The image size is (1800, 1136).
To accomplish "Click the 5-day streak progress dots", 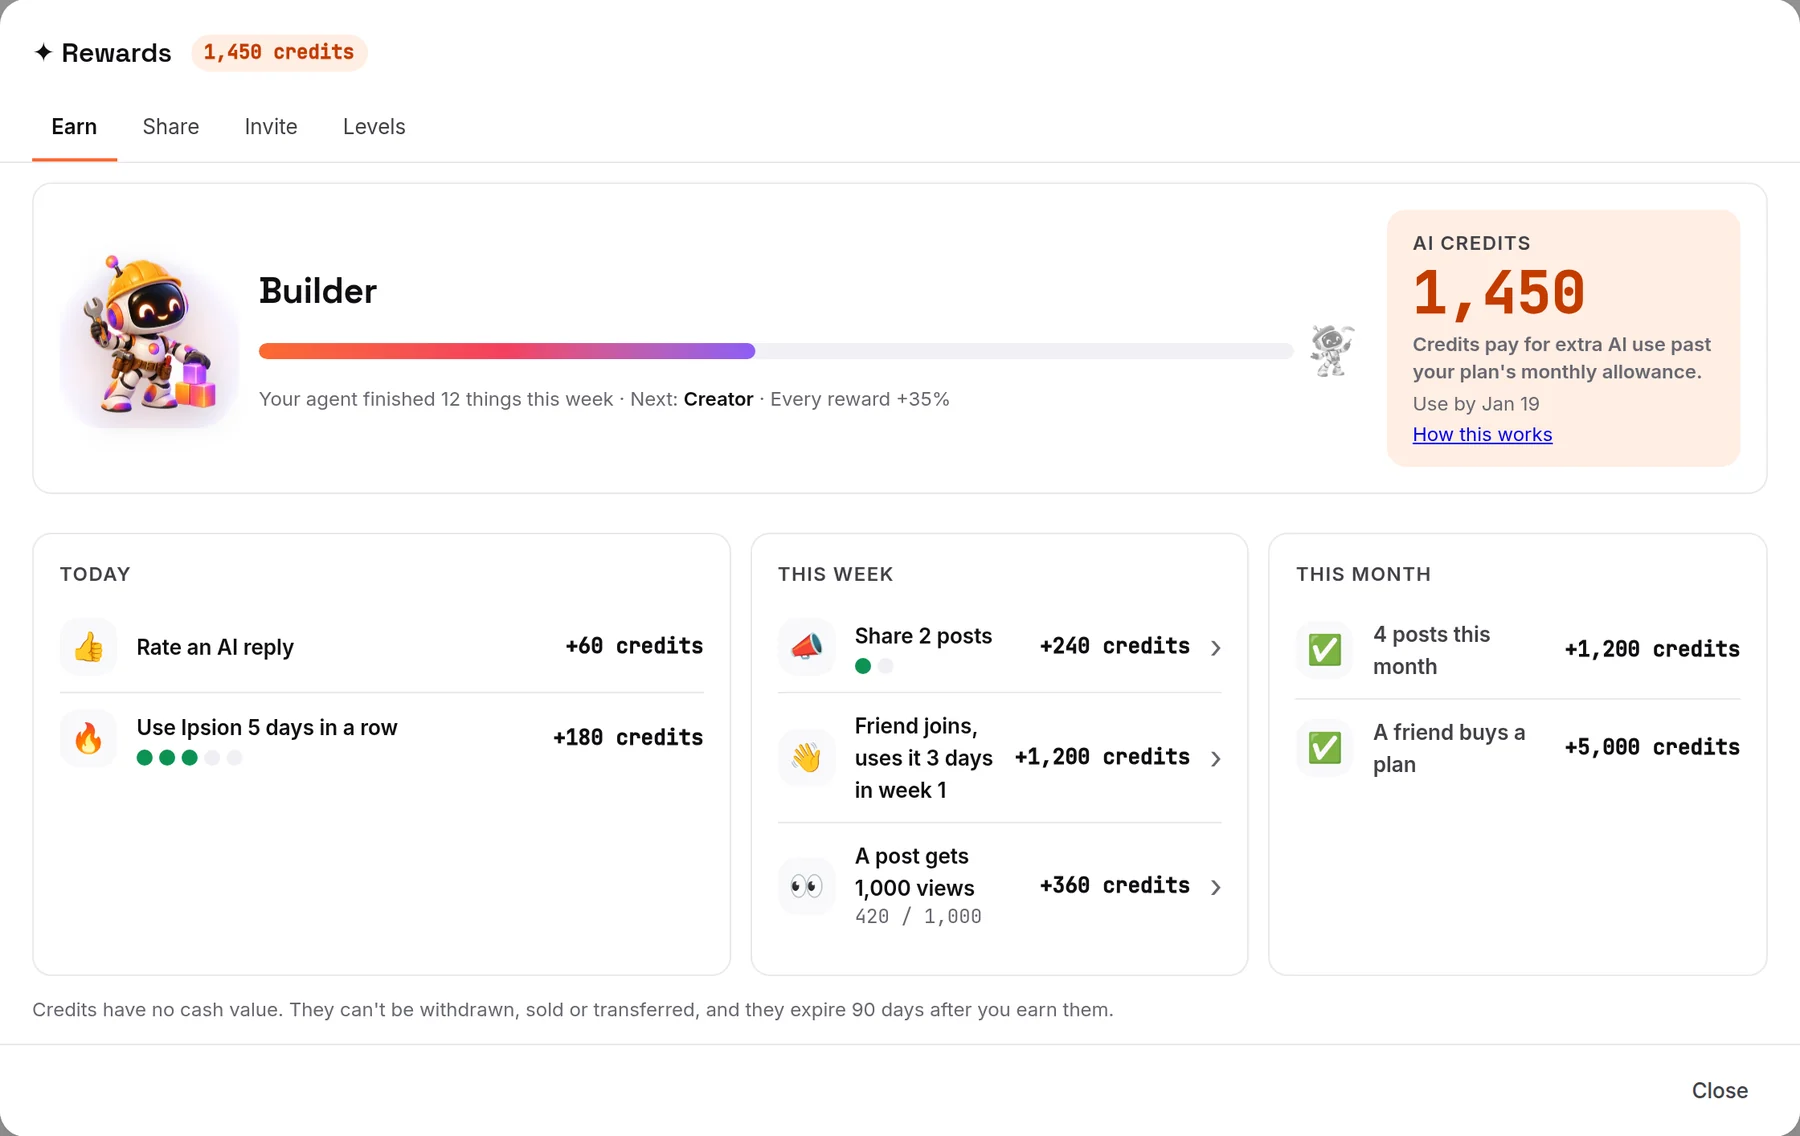I will (x=190, y=758).
